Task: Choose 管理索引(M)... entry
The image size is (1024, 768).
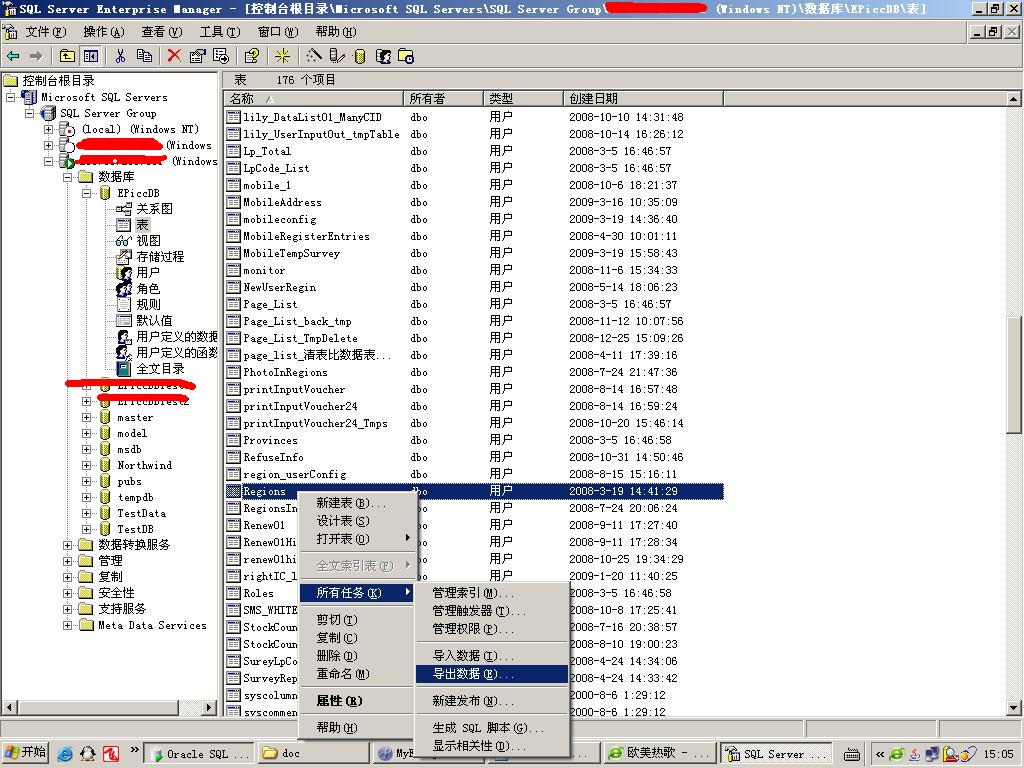Action: (x=491, y=593)
